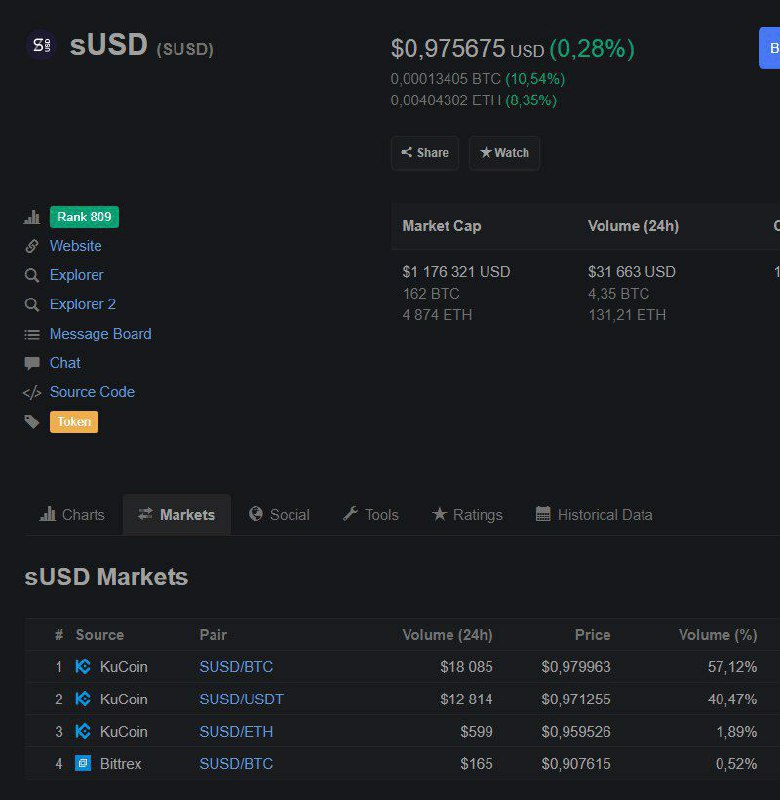Click the $0,971255 price cell
Screen dimensions: 780x800
tap(576, 699)
